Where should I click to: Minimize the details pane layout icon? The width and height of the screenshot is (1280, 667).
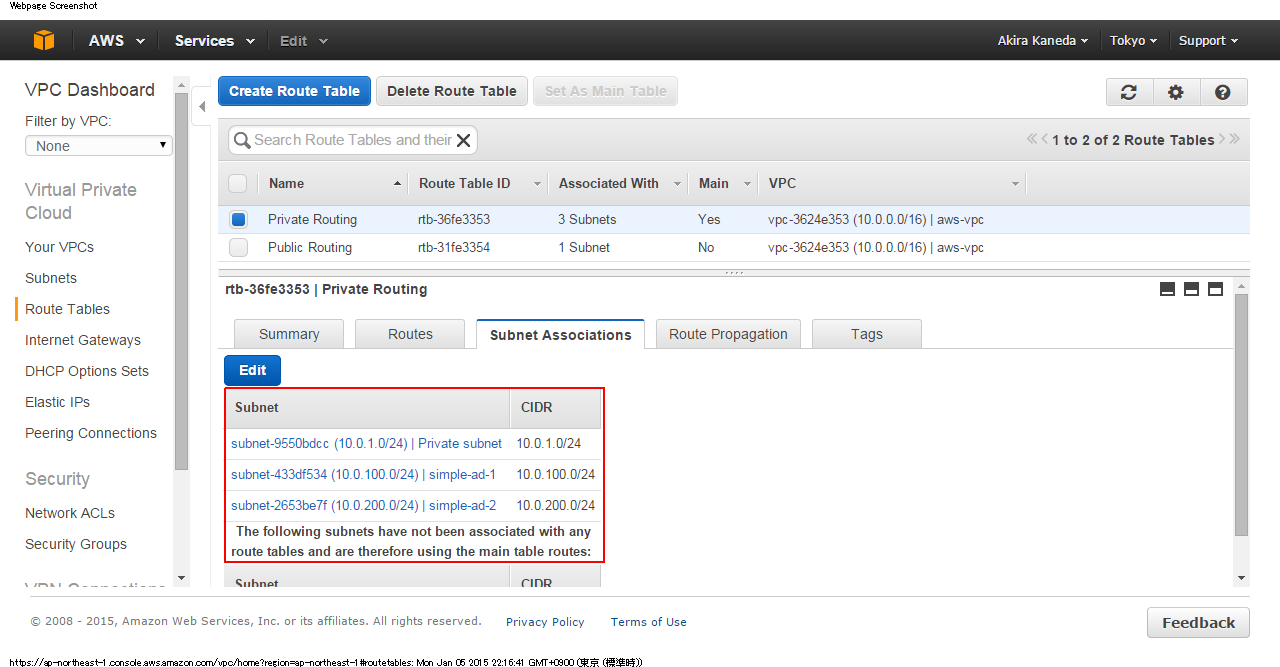point(1167,289)
